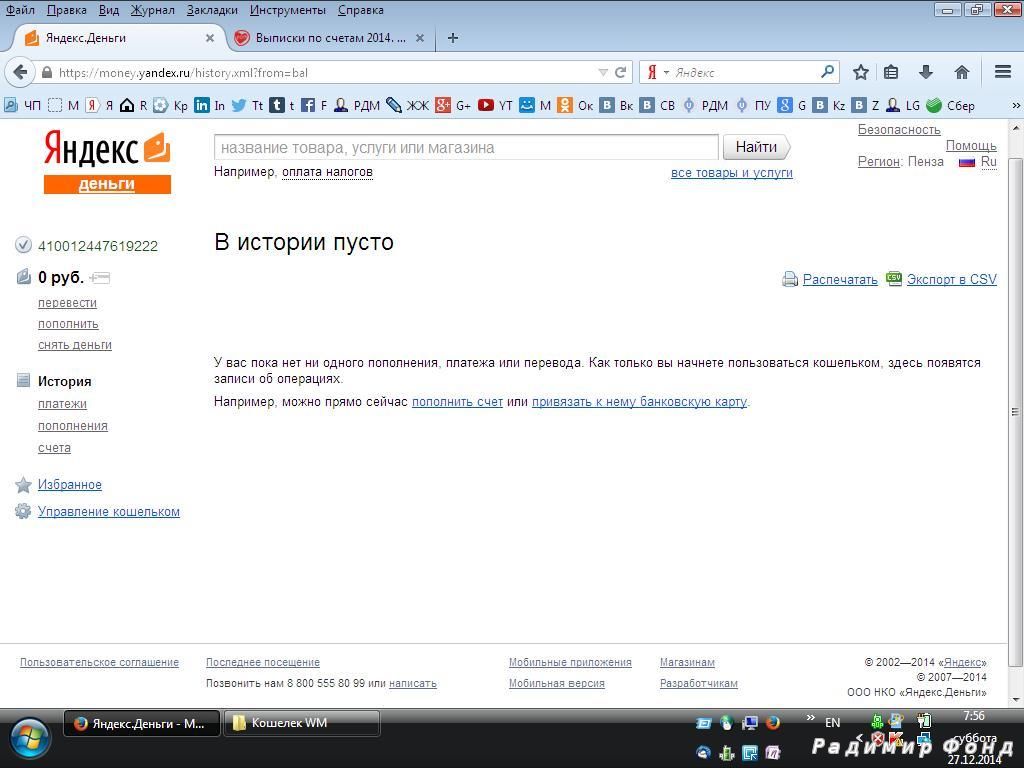
Task: Open the Odnoklassniki 'Ок' bookmark
Action: pos(575,105)
